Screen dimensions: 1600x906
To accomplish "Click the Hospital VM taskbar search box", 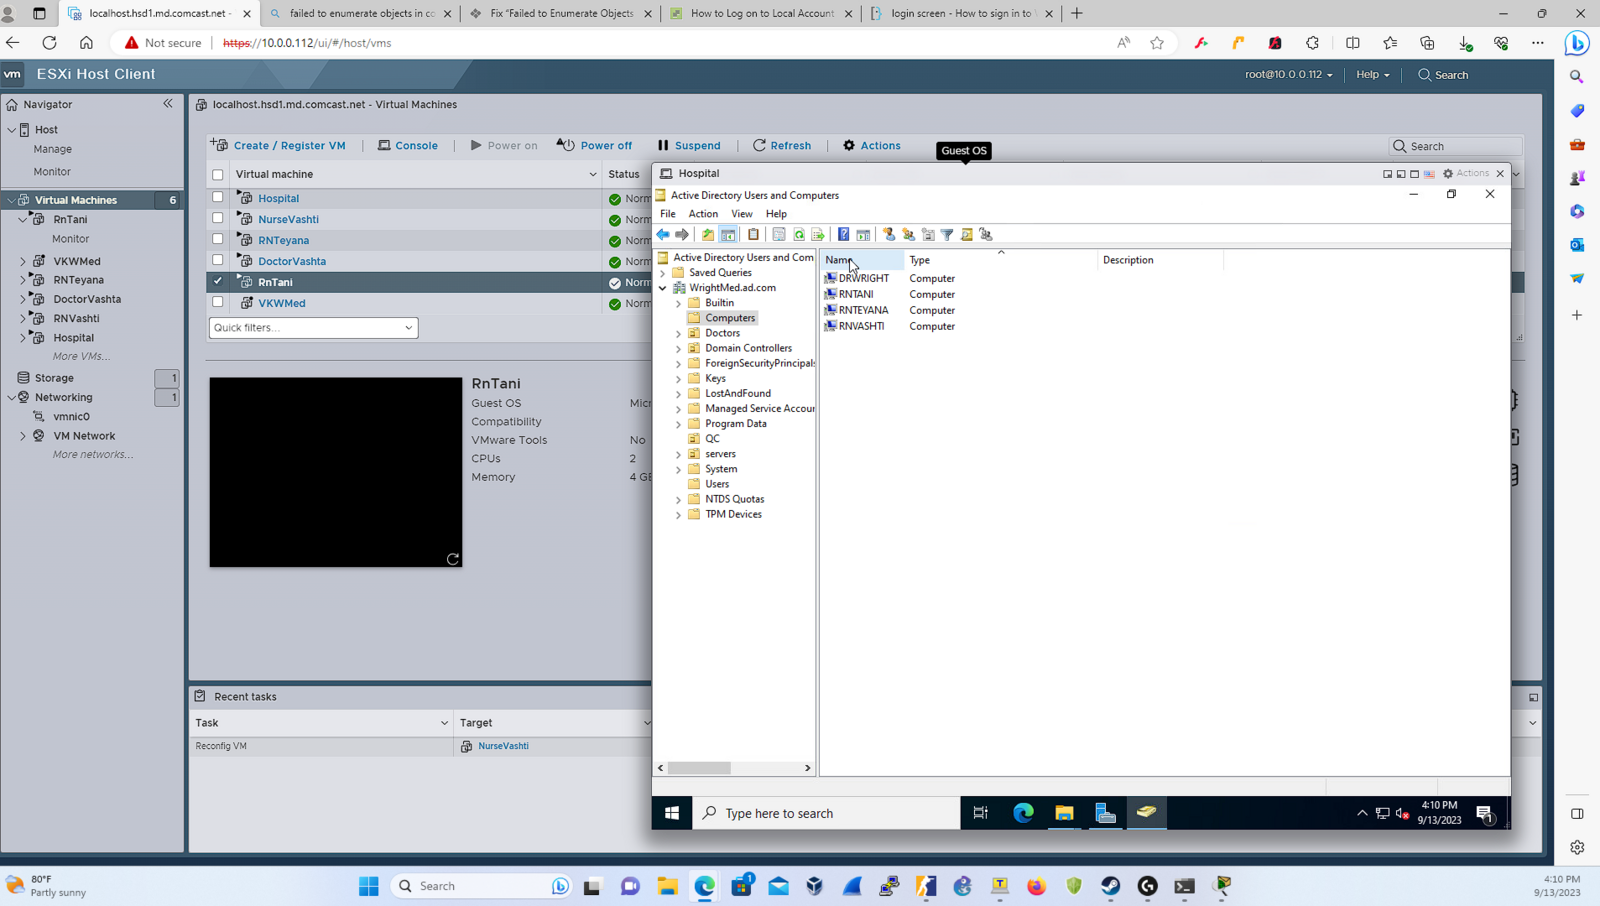I will point(827,813).
